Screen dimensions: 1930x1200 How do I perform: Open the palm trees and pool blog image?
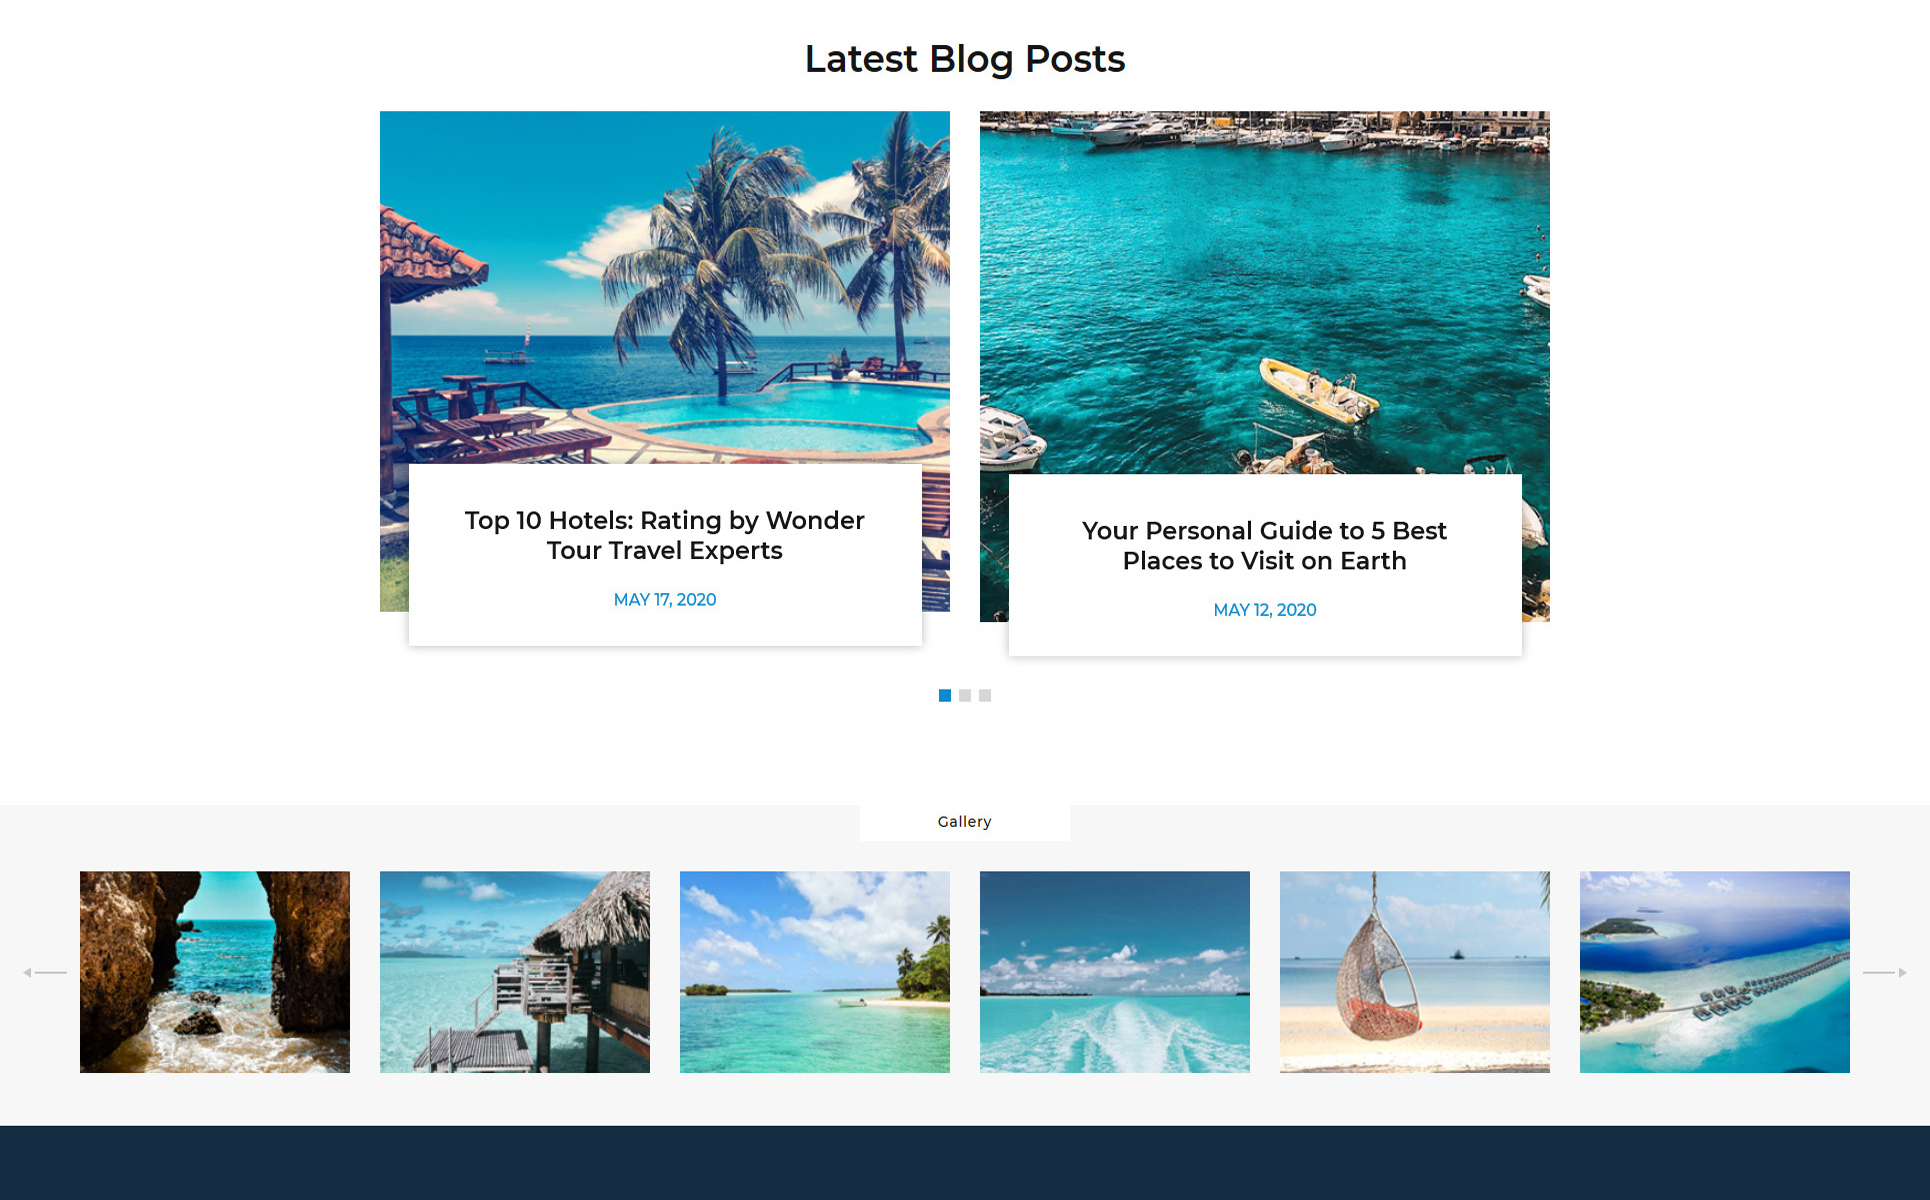coord(665,287)
